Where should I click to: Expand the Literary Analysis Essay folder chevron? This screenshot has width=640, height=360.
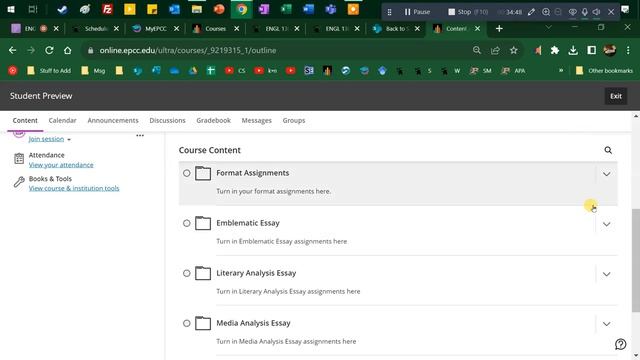pos(607,274)
